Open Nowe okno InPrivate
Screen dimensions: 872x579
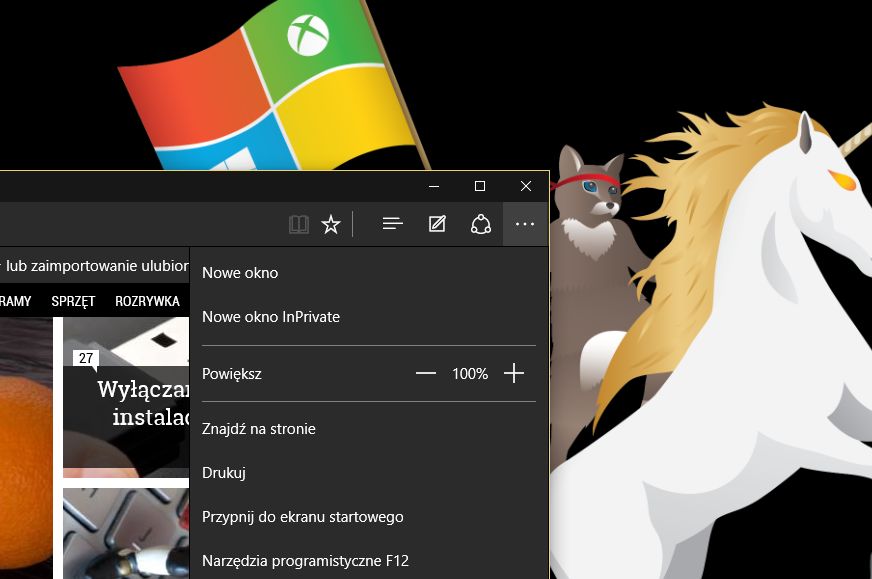pos(369,316)
